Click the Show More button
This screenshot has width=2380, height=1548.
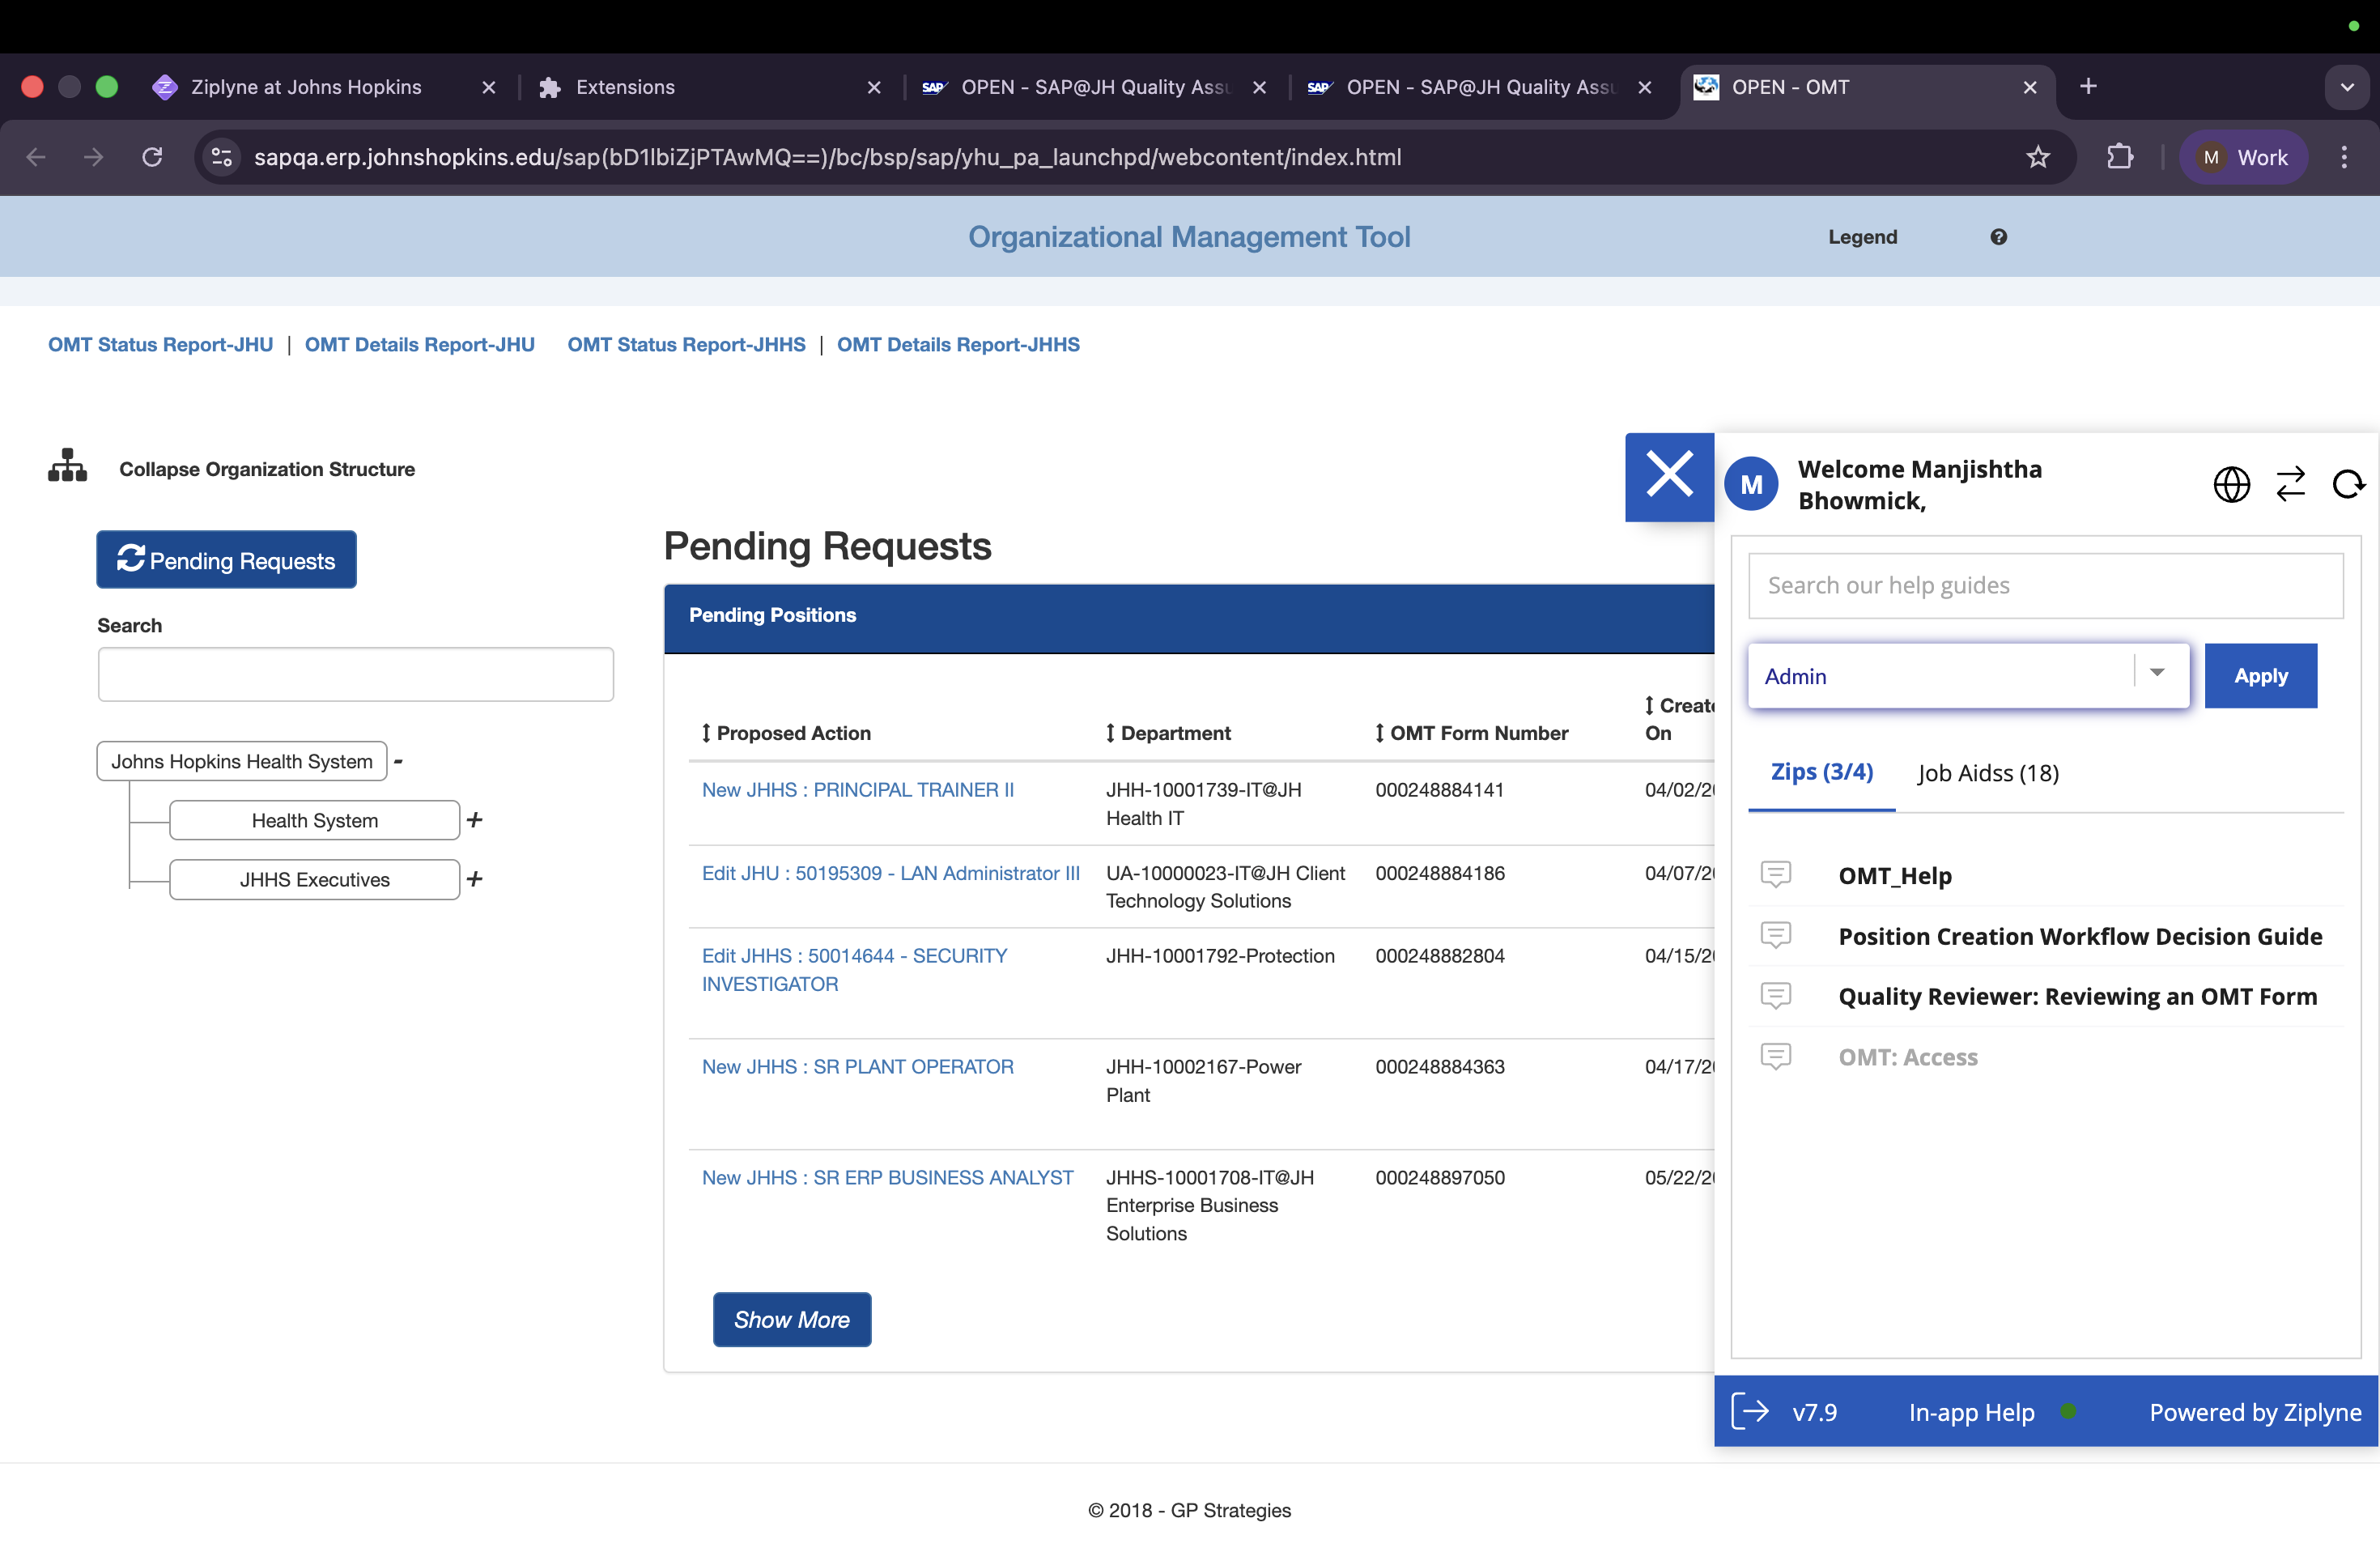point(791,1319)
